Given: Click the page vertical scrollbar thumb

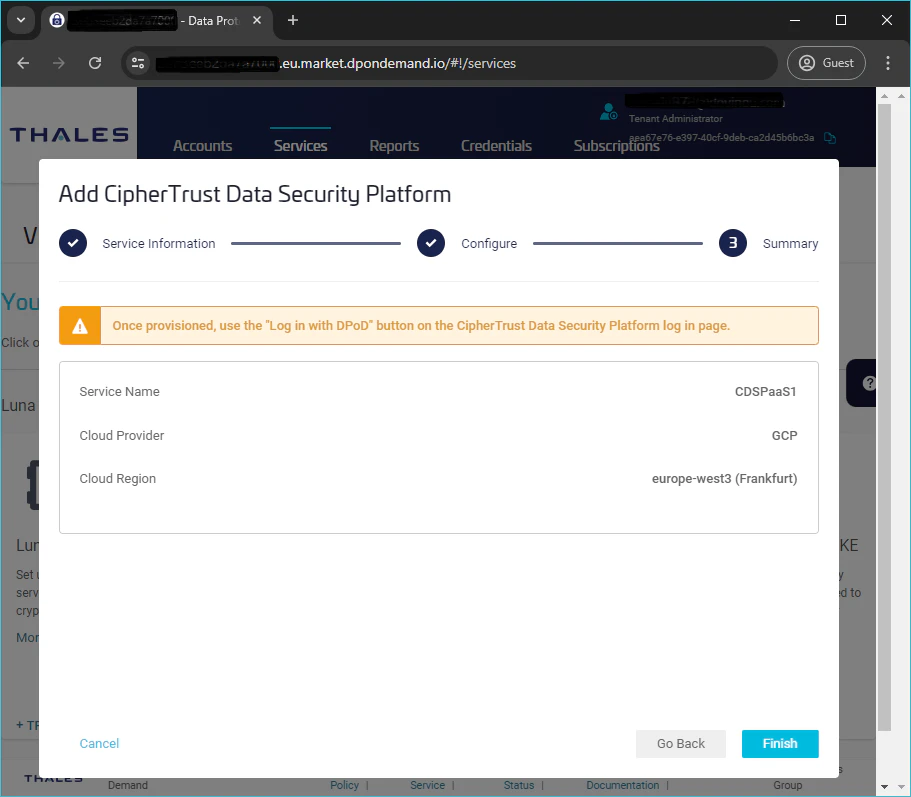Looking at the screenshot, I should pos(884,417).
